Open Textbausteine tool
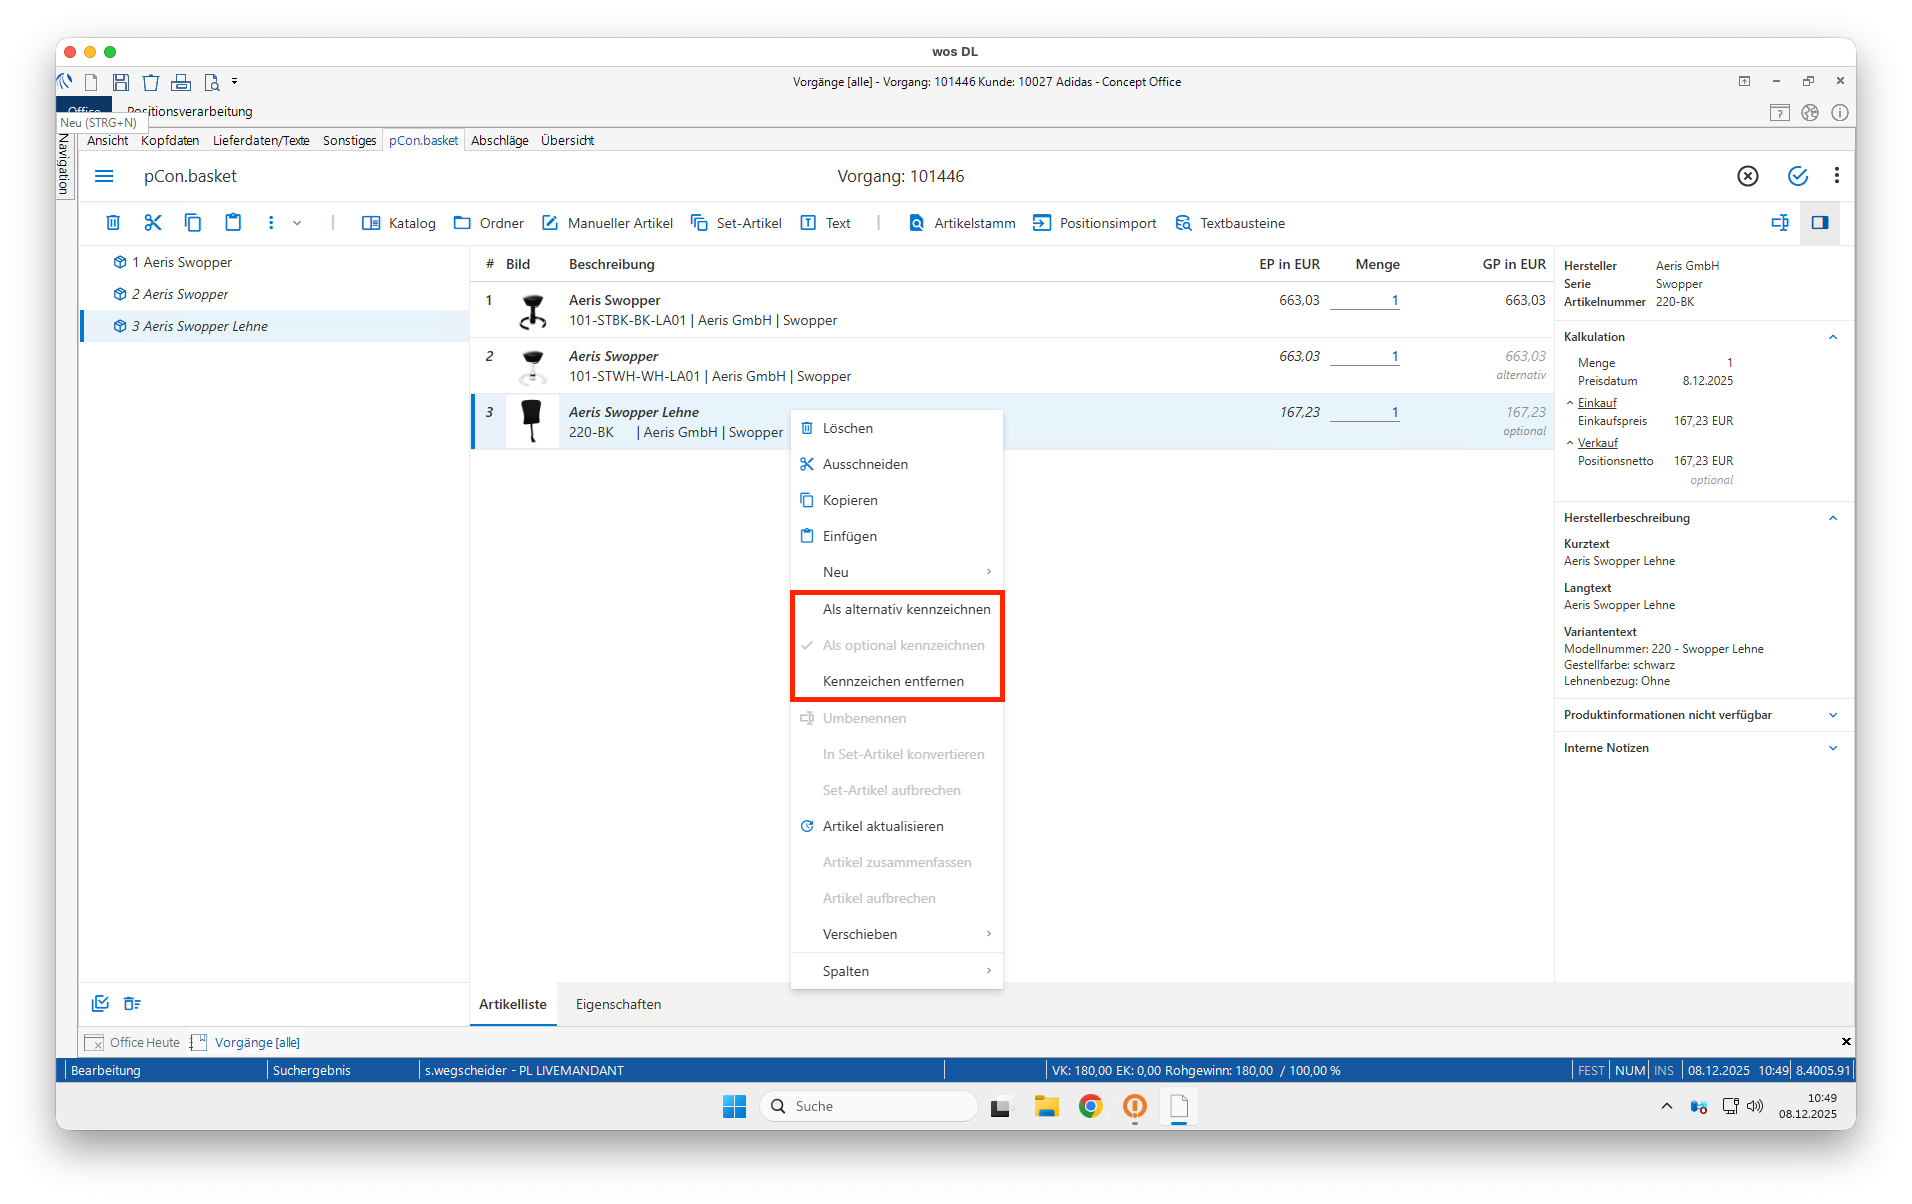The image size is (1912, 1204). tap(1184, 223)
